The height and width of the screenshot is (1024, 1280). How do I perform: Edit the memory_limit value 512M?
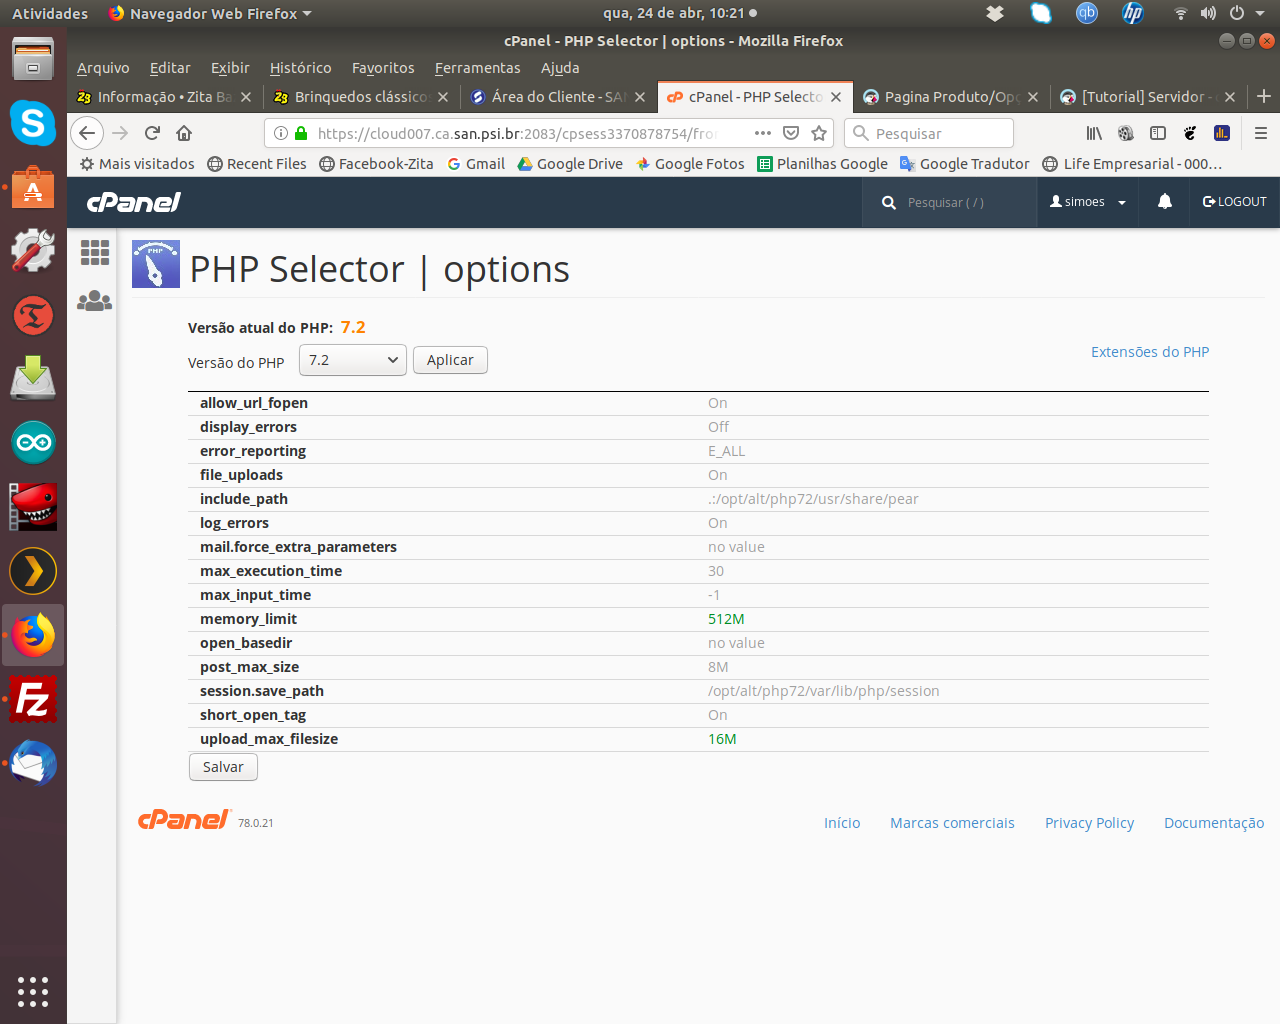point(726,619)
